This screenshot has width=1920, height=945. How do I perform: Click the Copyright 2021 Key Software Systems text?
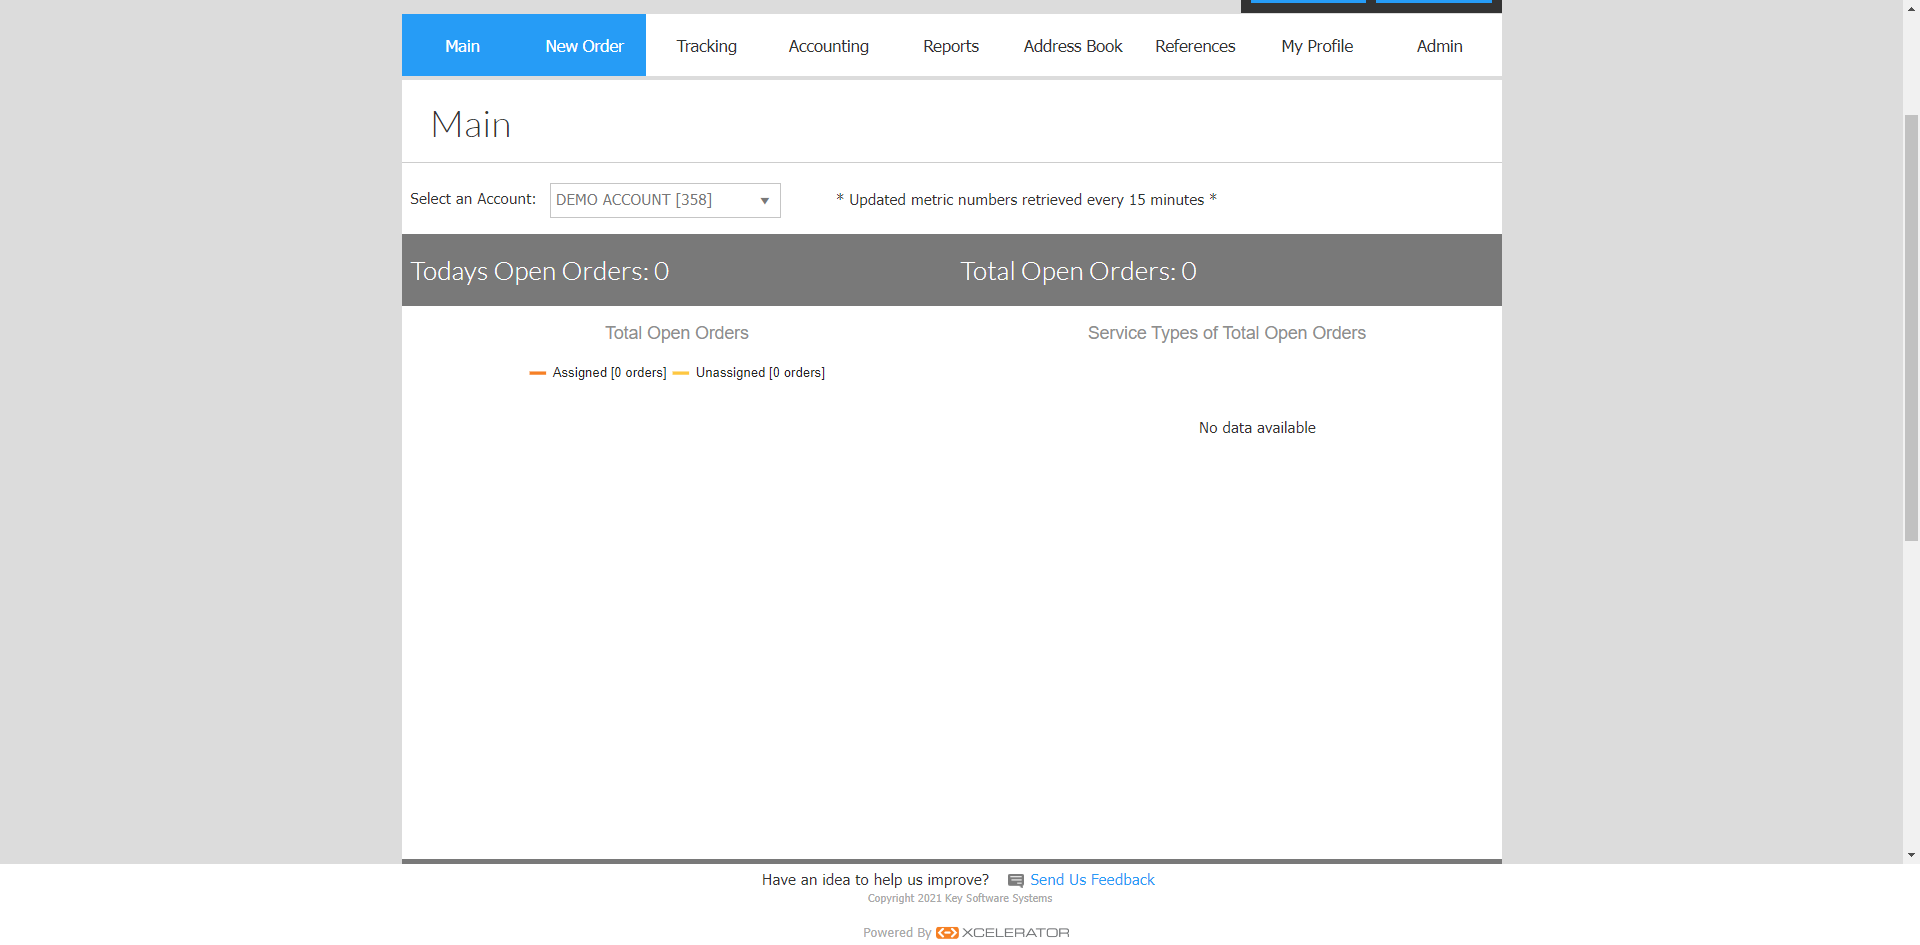[x=960, y=898]
